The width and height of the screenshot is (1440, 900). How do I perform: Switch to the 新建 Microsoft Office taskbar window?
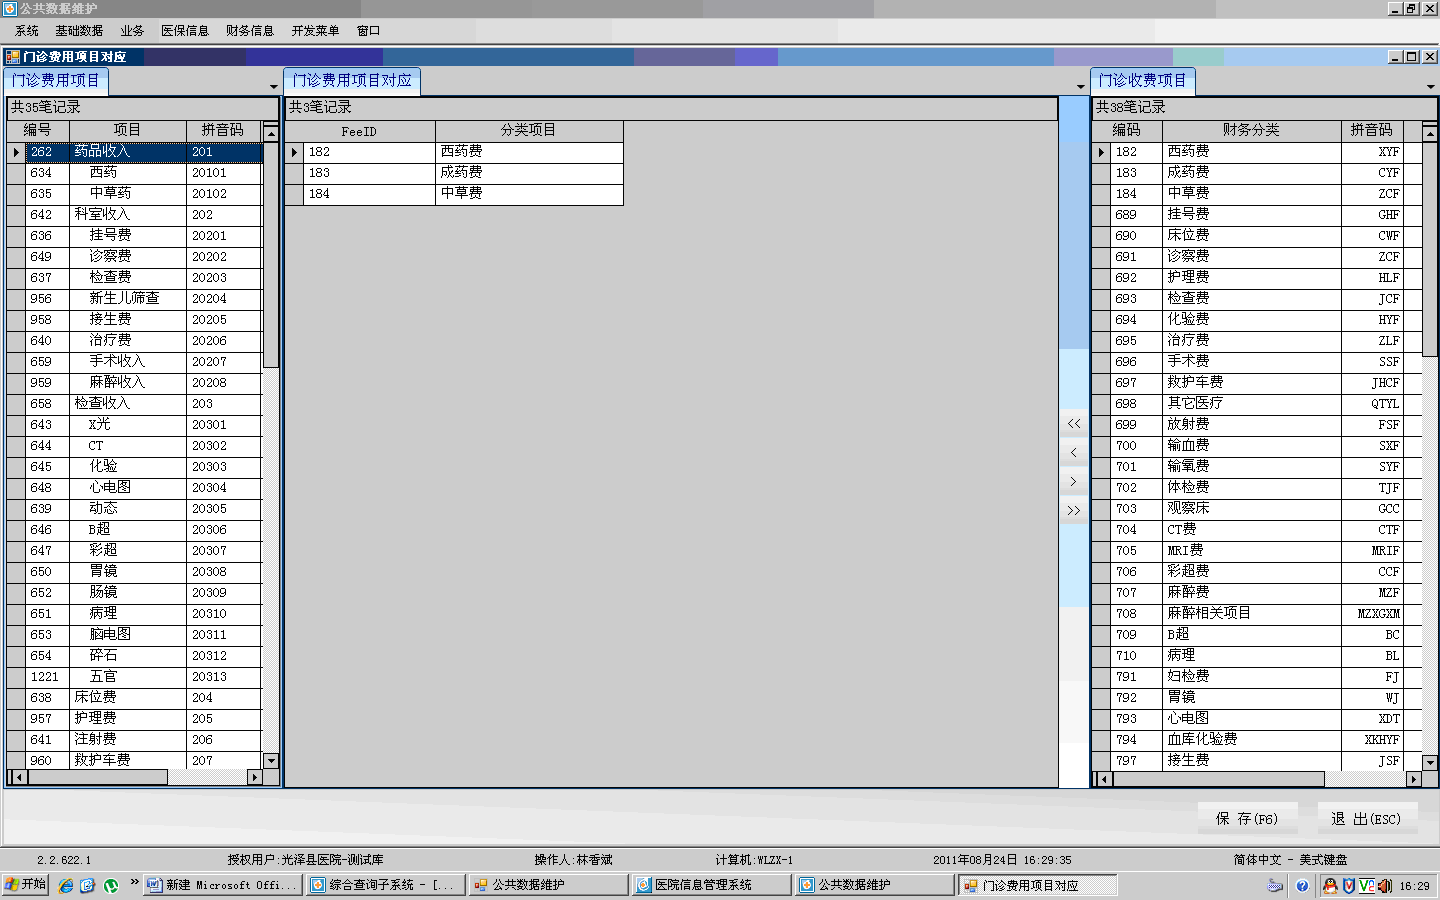click(x=222, y=885)
